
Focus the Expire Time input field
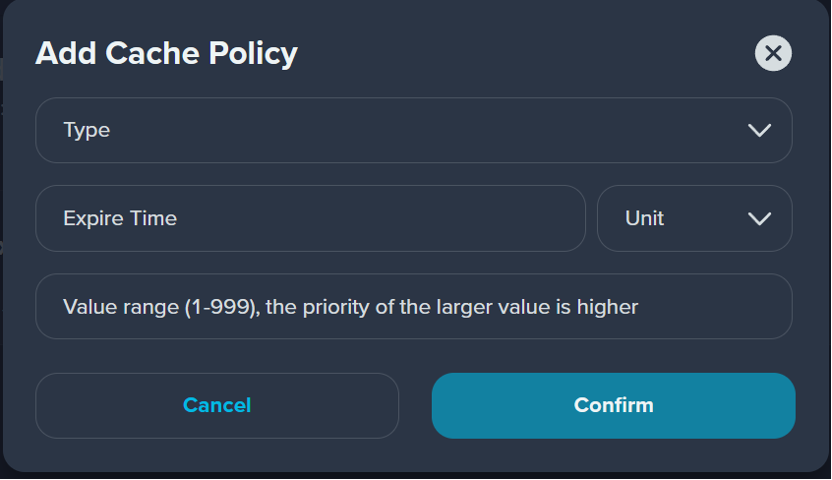(x=310, y=218)
